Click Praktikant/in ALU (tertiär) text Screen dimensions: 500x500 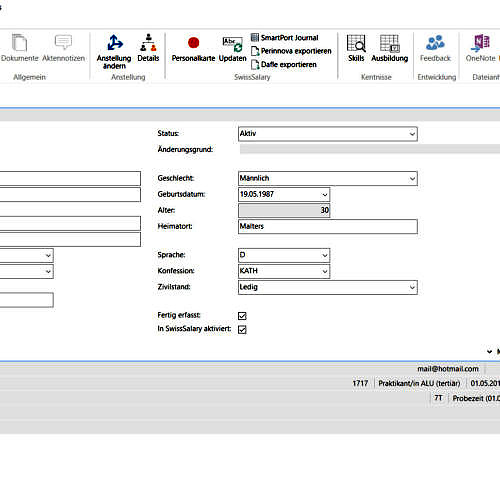419,383
